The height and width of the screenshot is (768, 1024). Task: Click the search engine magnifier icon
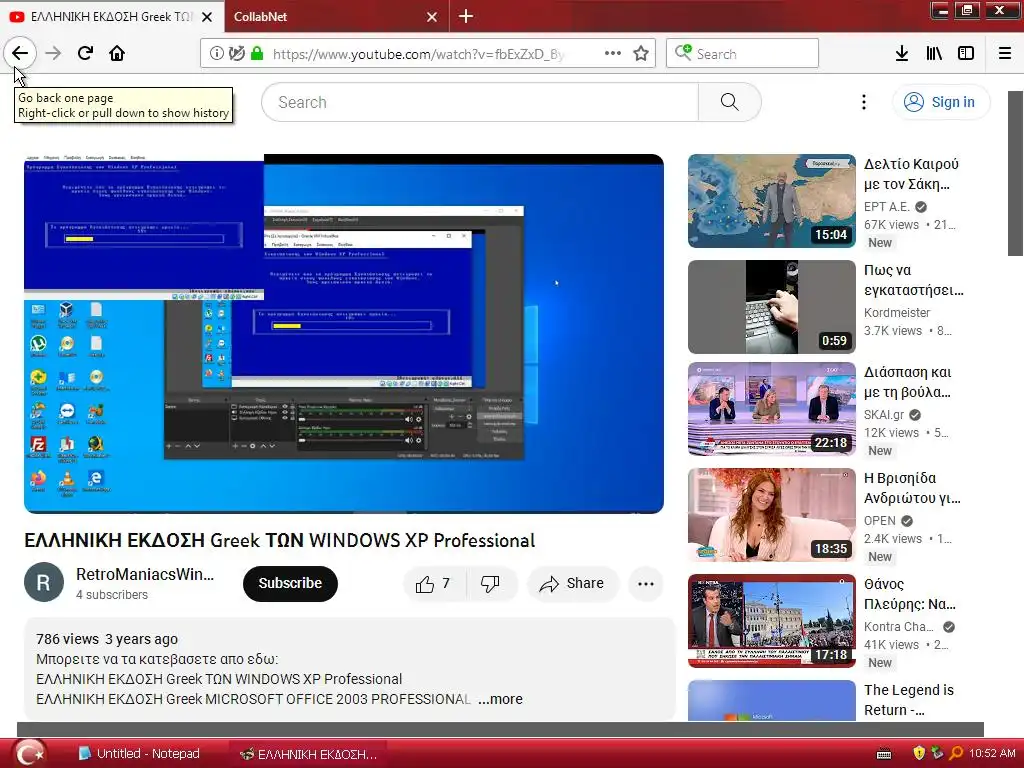pos(683,52)
